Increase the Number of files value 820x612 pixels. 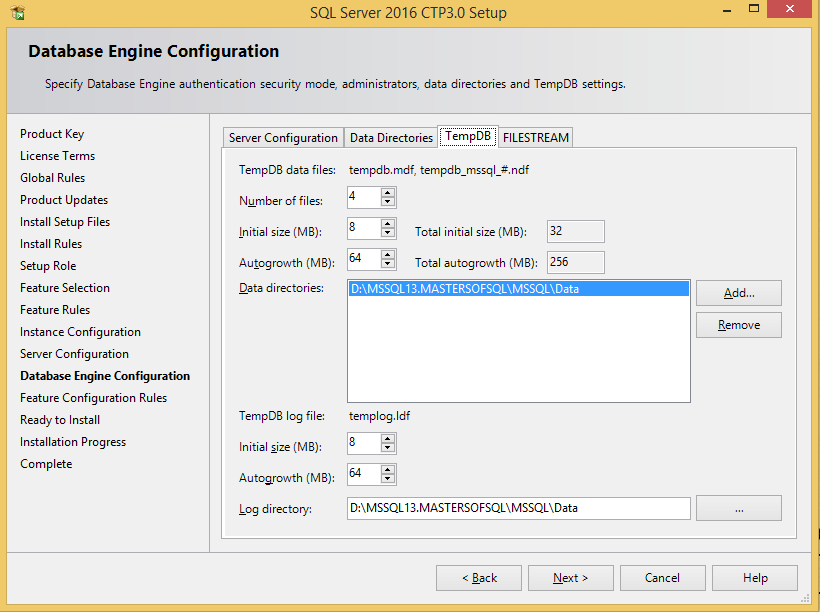[x=388, y=193]
